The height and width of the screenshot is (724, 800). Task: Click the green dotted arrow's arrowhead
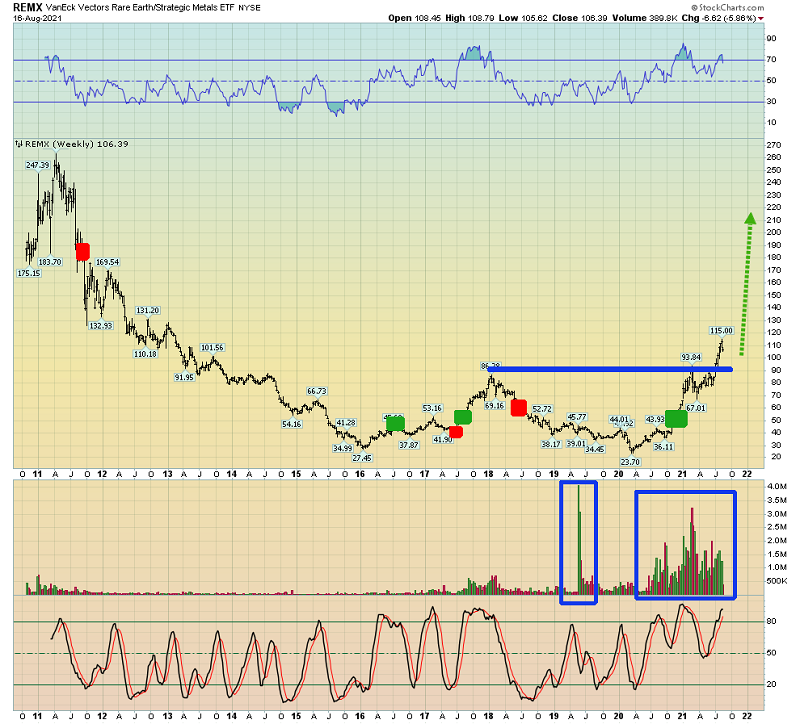pyautogui.click(x=748, y=218)
